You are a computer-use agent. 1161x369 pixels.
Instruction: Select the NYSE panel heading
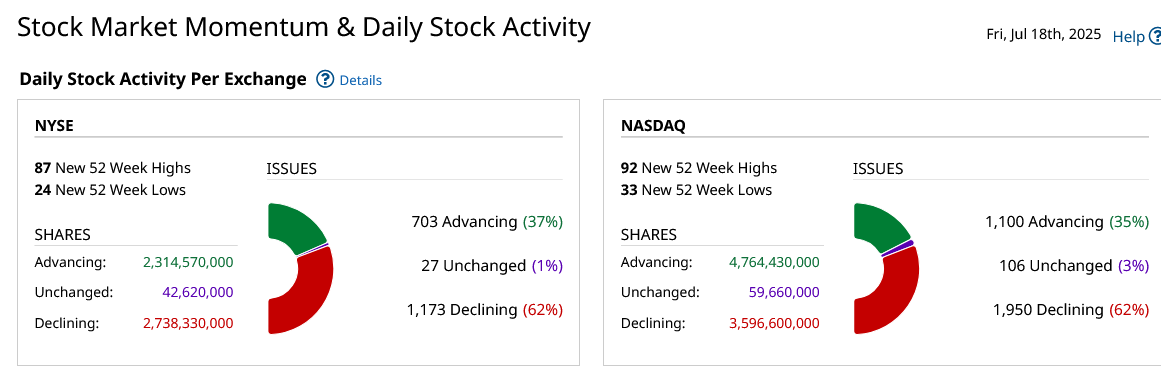tap(53, 125)
